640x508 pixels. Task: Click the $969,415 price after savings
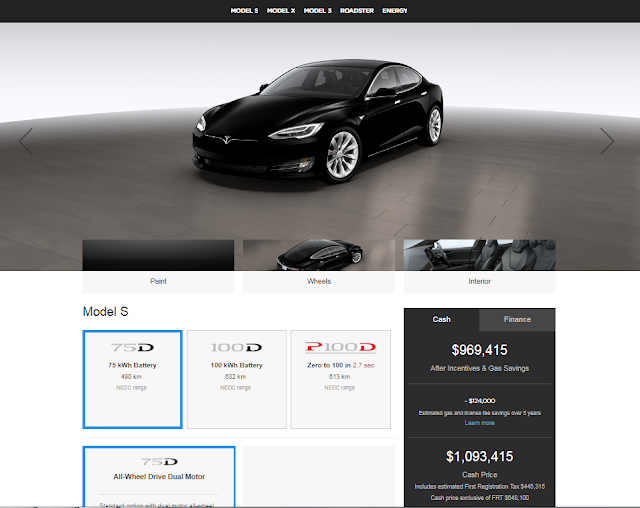[480, 350]
